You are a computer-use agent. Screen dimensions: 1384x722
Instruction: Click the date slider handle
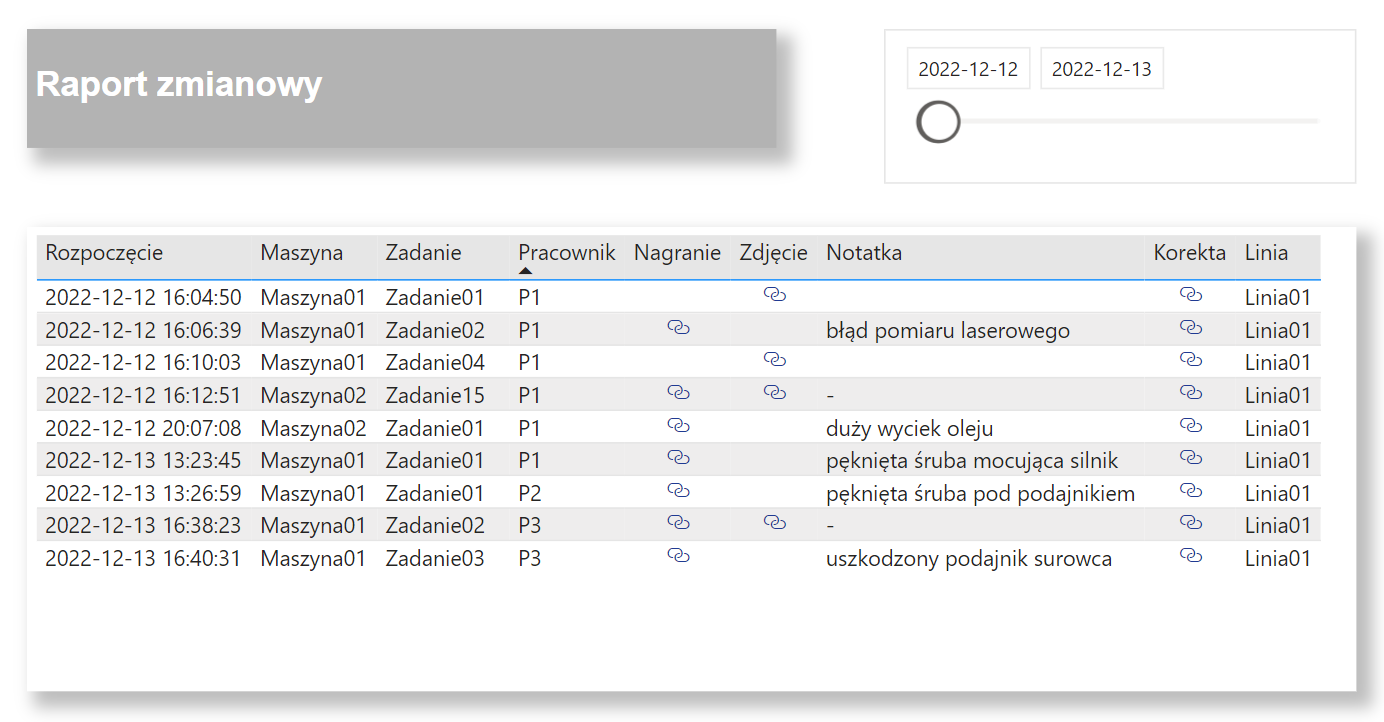939,122
